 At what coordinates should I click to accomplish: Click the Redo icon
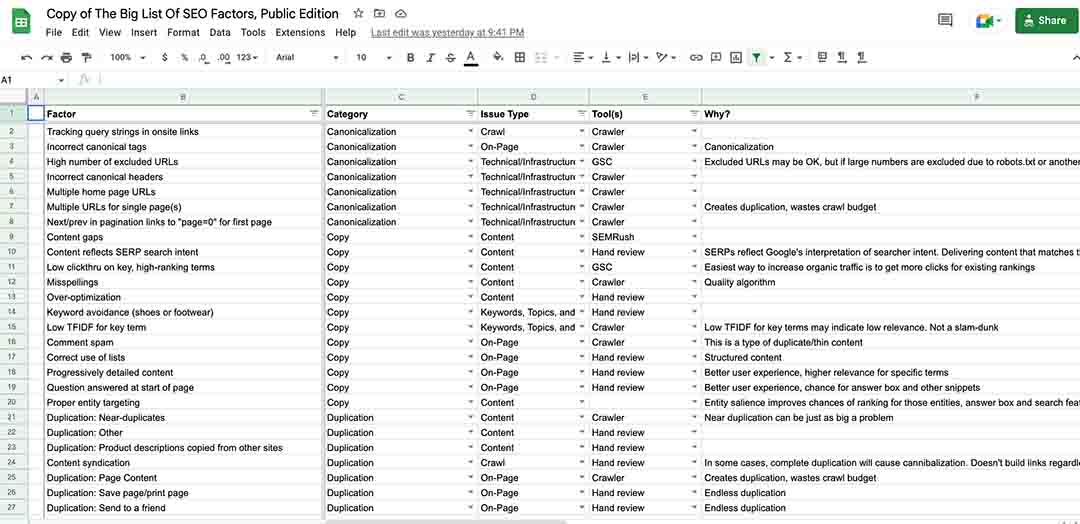(47, 58)
